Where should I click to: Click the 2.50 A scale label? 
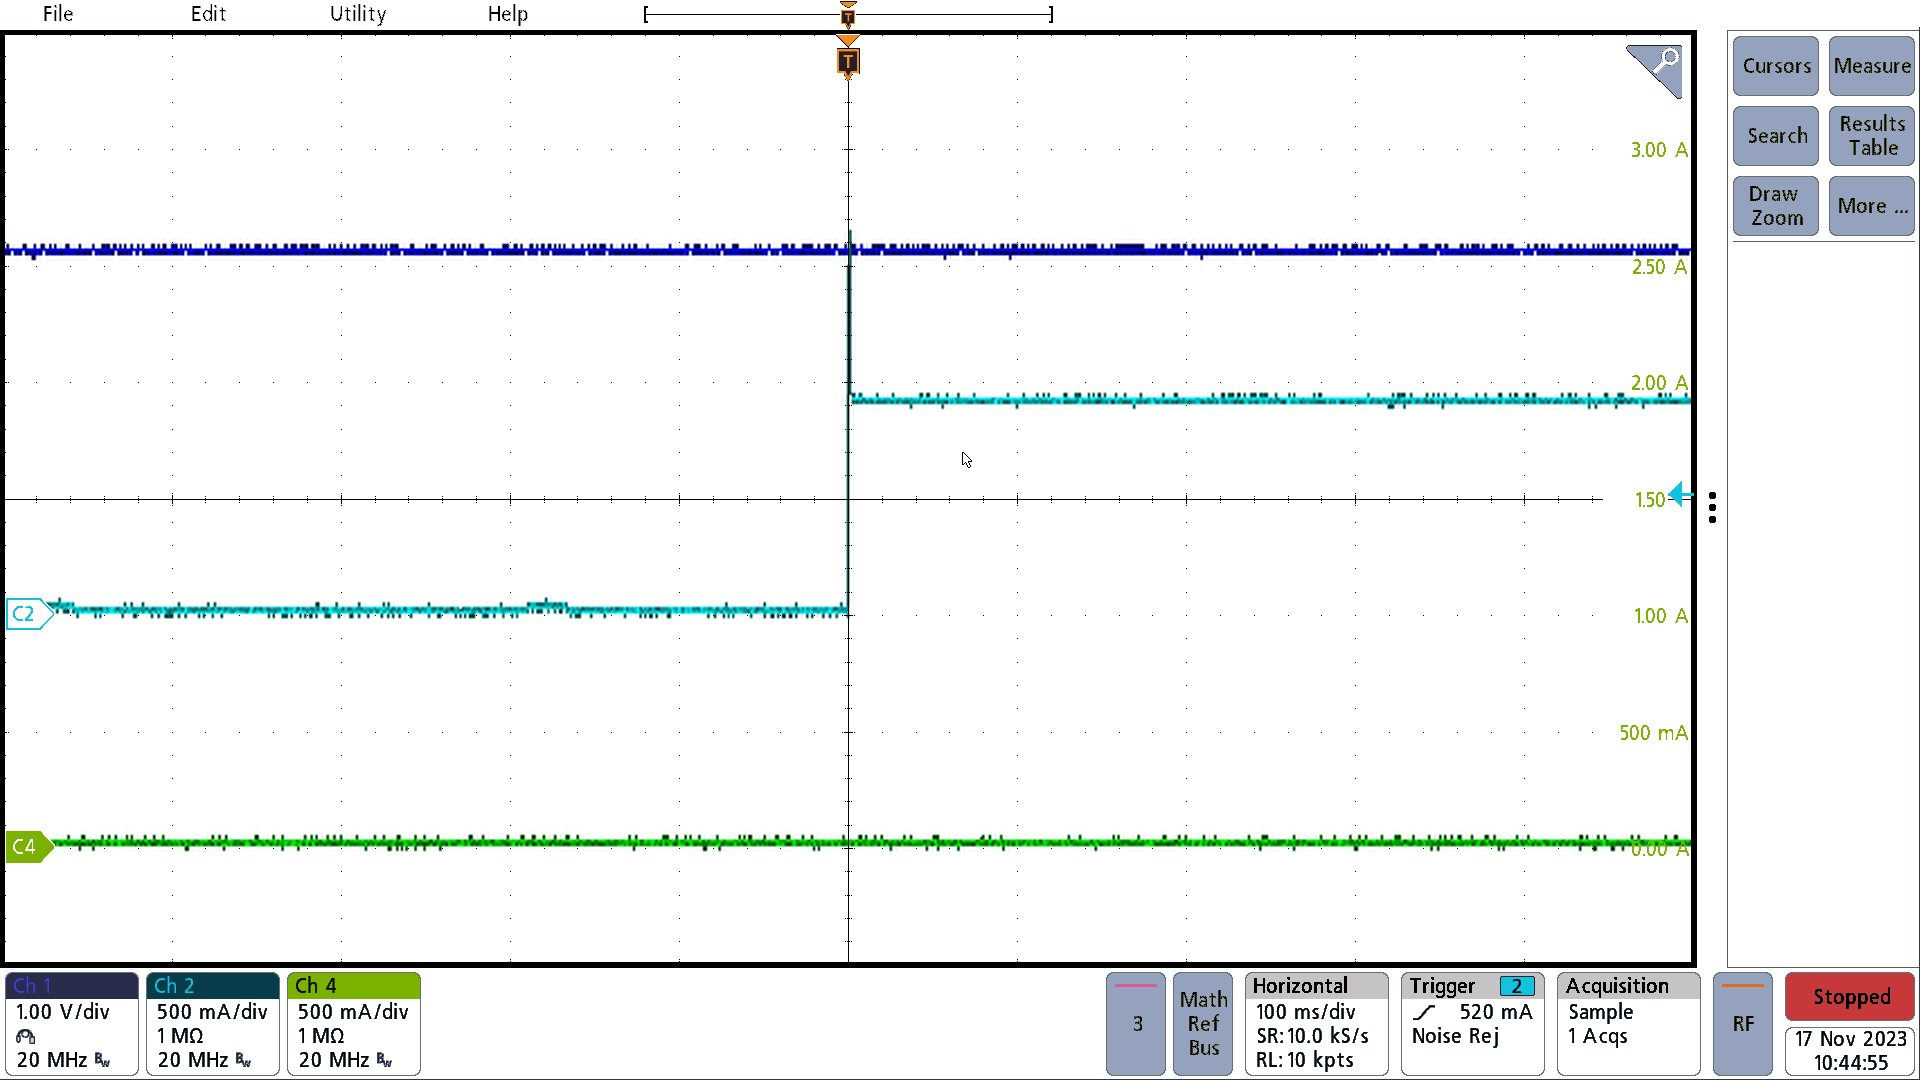[1659, 267]
